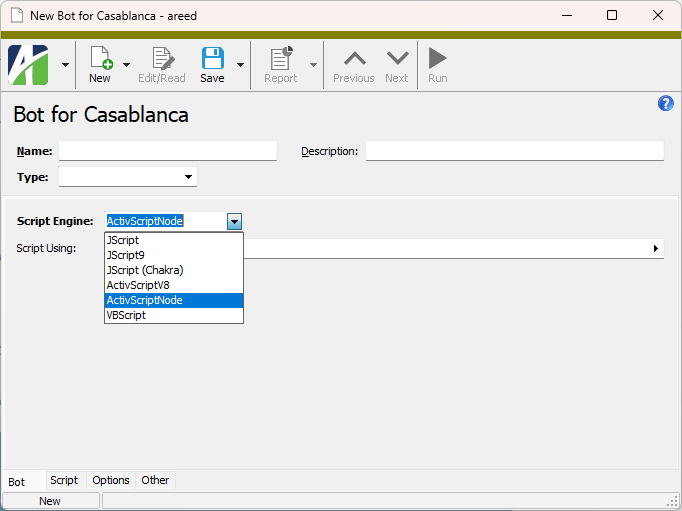
Task: Go to Next record
Action: click(x=397, y=65)
